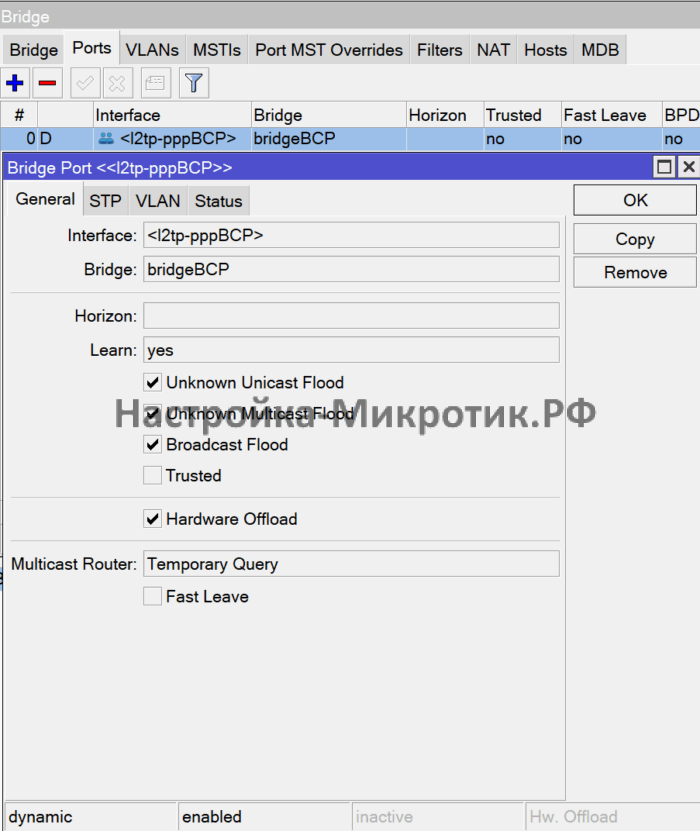
Task: Click the 'dynamic' status bar entry
Action: click(90, 816)
